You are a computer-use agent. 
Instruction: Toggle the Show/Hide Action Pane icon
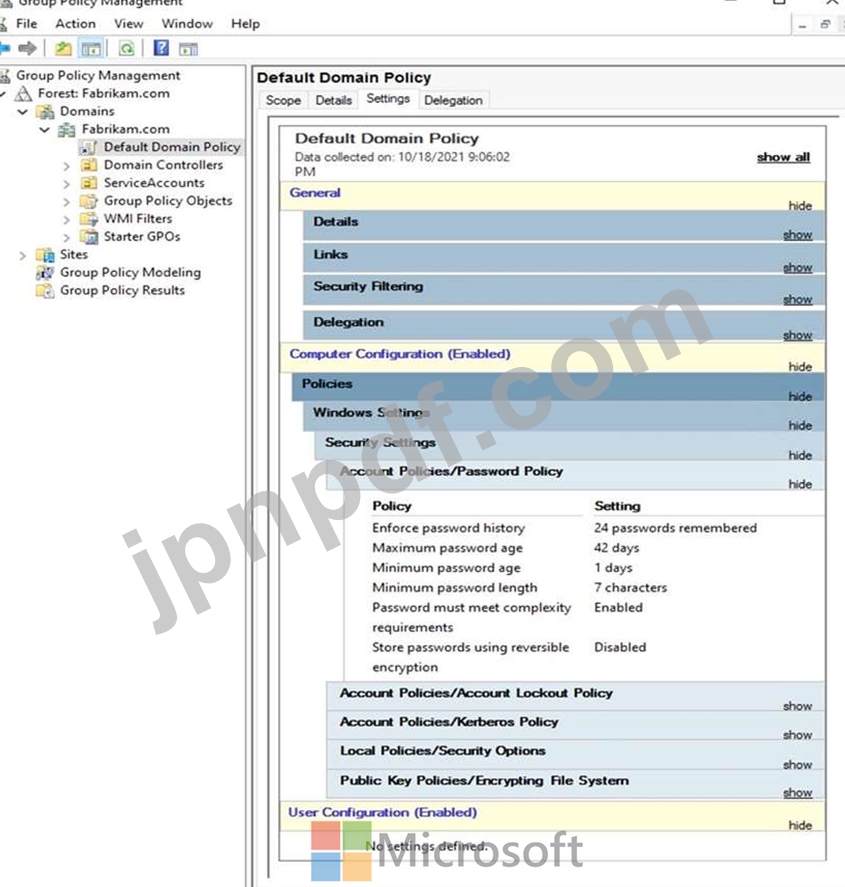click(x=188, y=49)
